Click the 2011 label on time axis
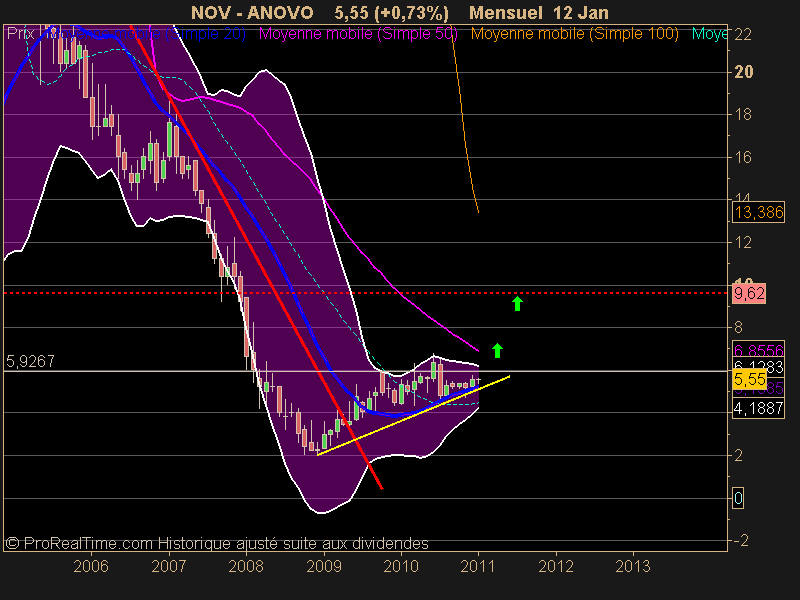The image size is (800, 600). click(478, 566)
